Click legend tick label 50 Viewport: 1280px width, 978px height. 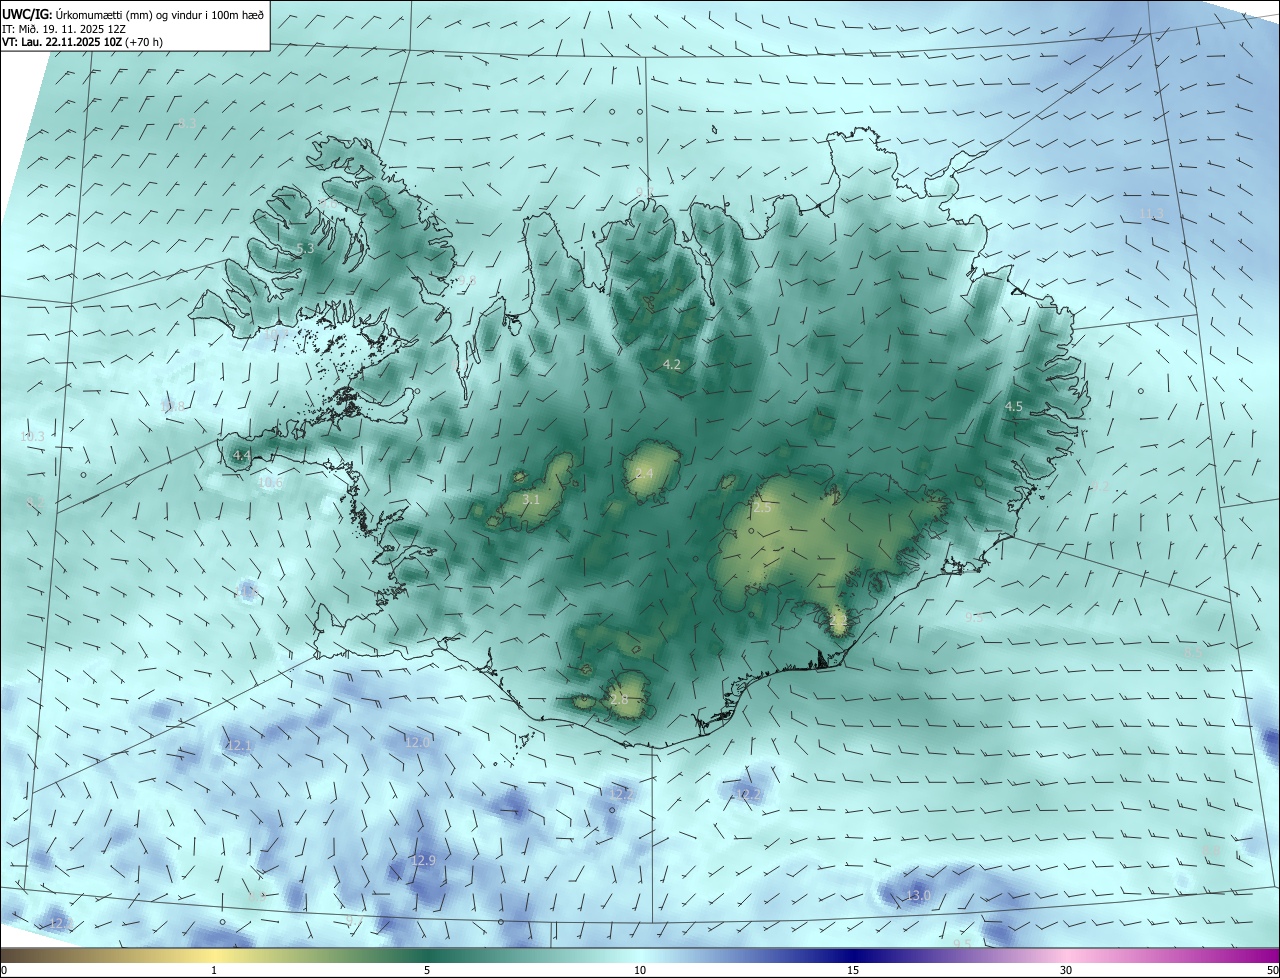pos(1272,970)
